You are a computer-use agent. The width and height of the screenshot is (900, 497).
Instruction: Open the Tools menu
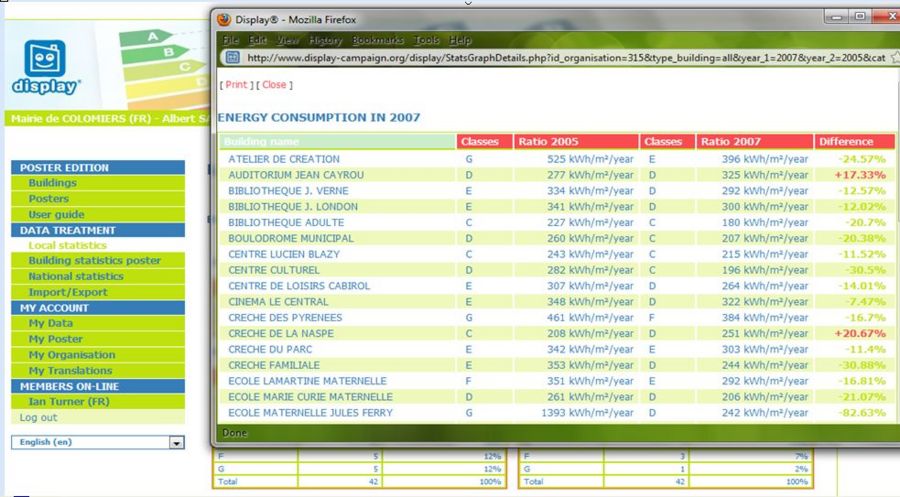427,40
